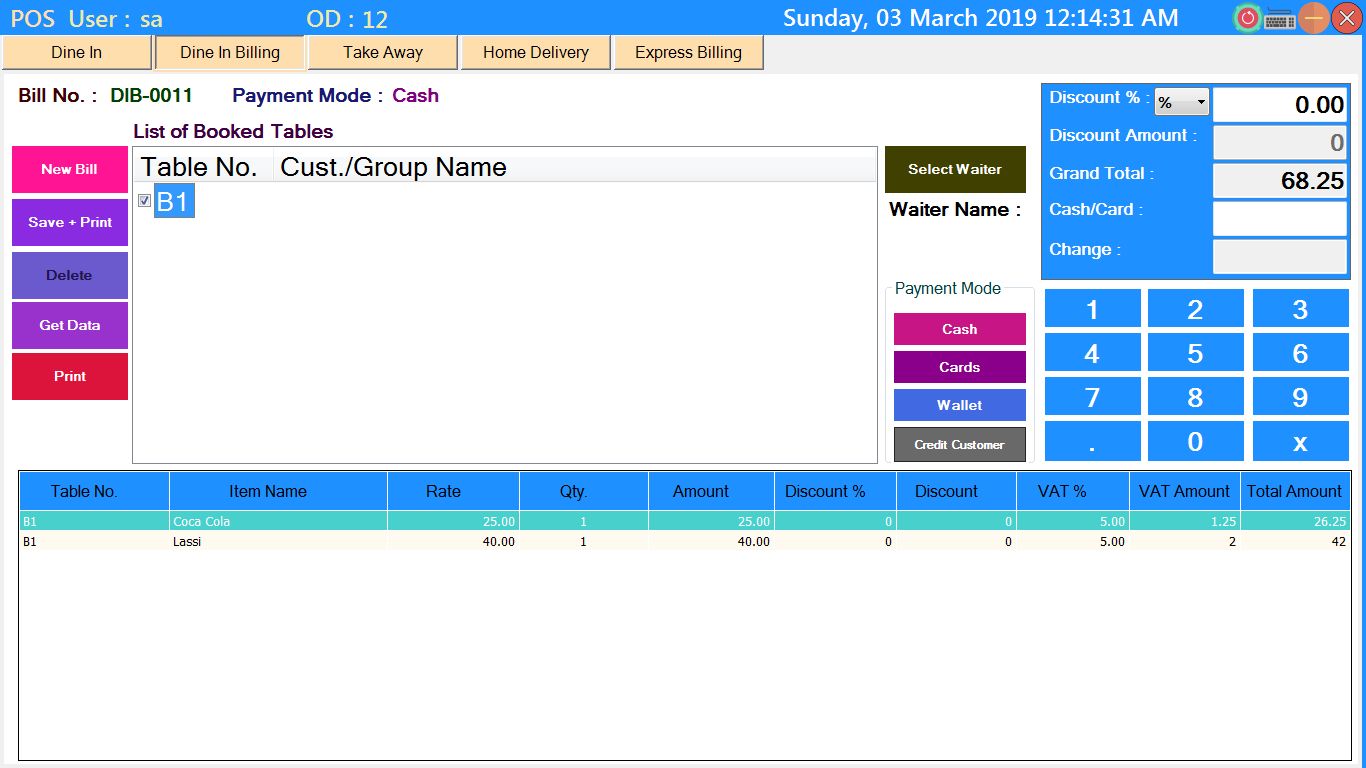Tap digit 0 on the keypad
Screen dimensions: 1366x768
[x=1195, y=442]
